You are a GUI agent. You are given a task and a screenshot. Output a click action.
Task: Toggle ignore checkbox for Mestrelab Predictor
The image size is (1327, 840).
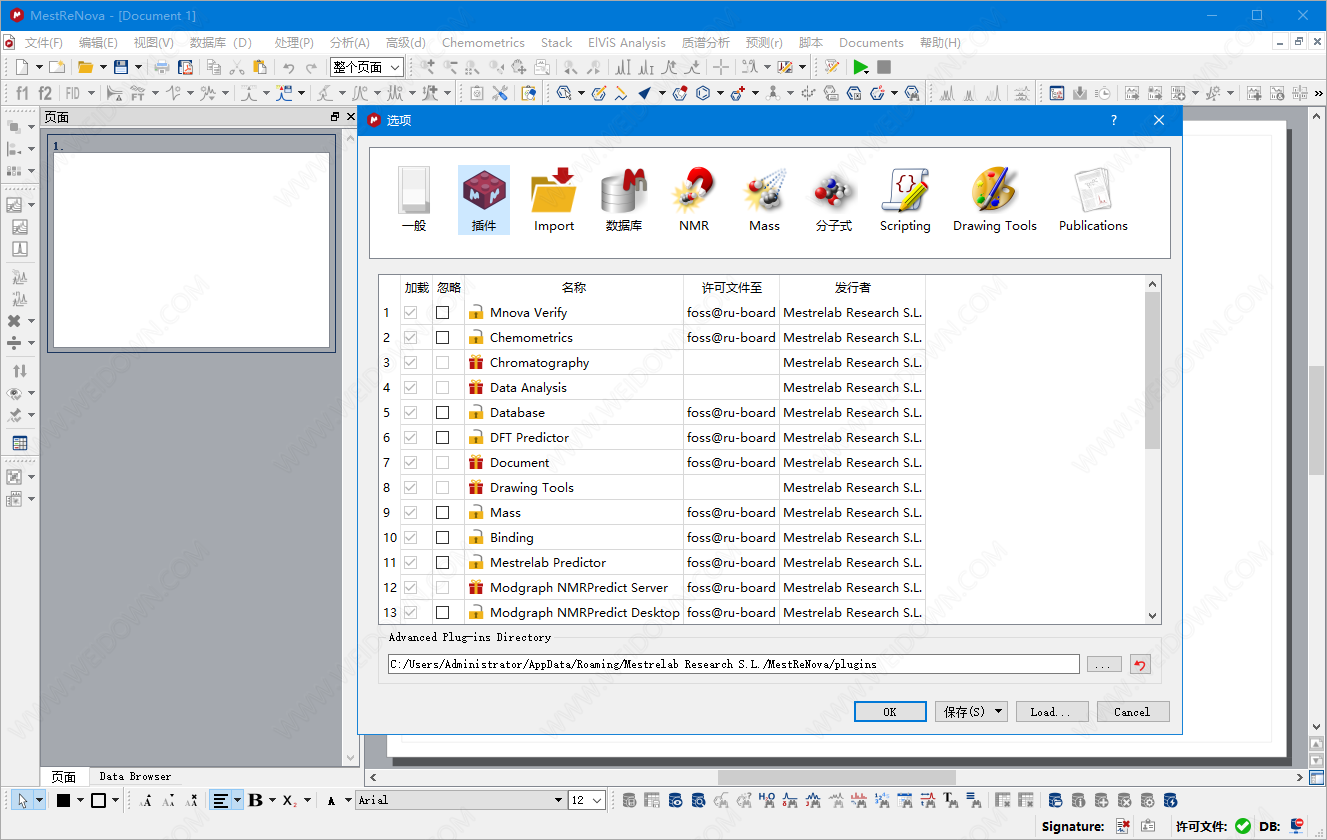click(x=442, y=562)
